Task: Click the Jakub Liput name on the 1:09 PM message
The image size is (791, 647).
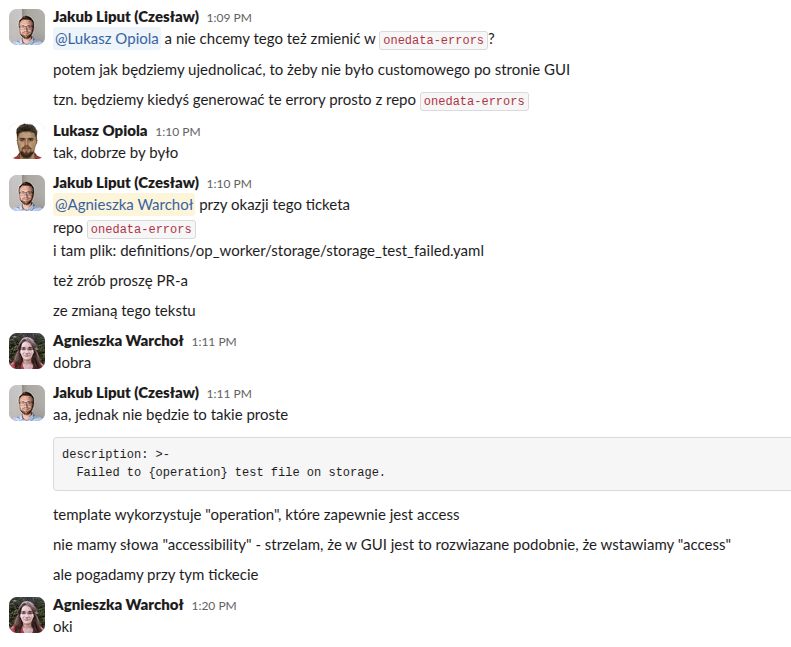Action: pos(126,17)
